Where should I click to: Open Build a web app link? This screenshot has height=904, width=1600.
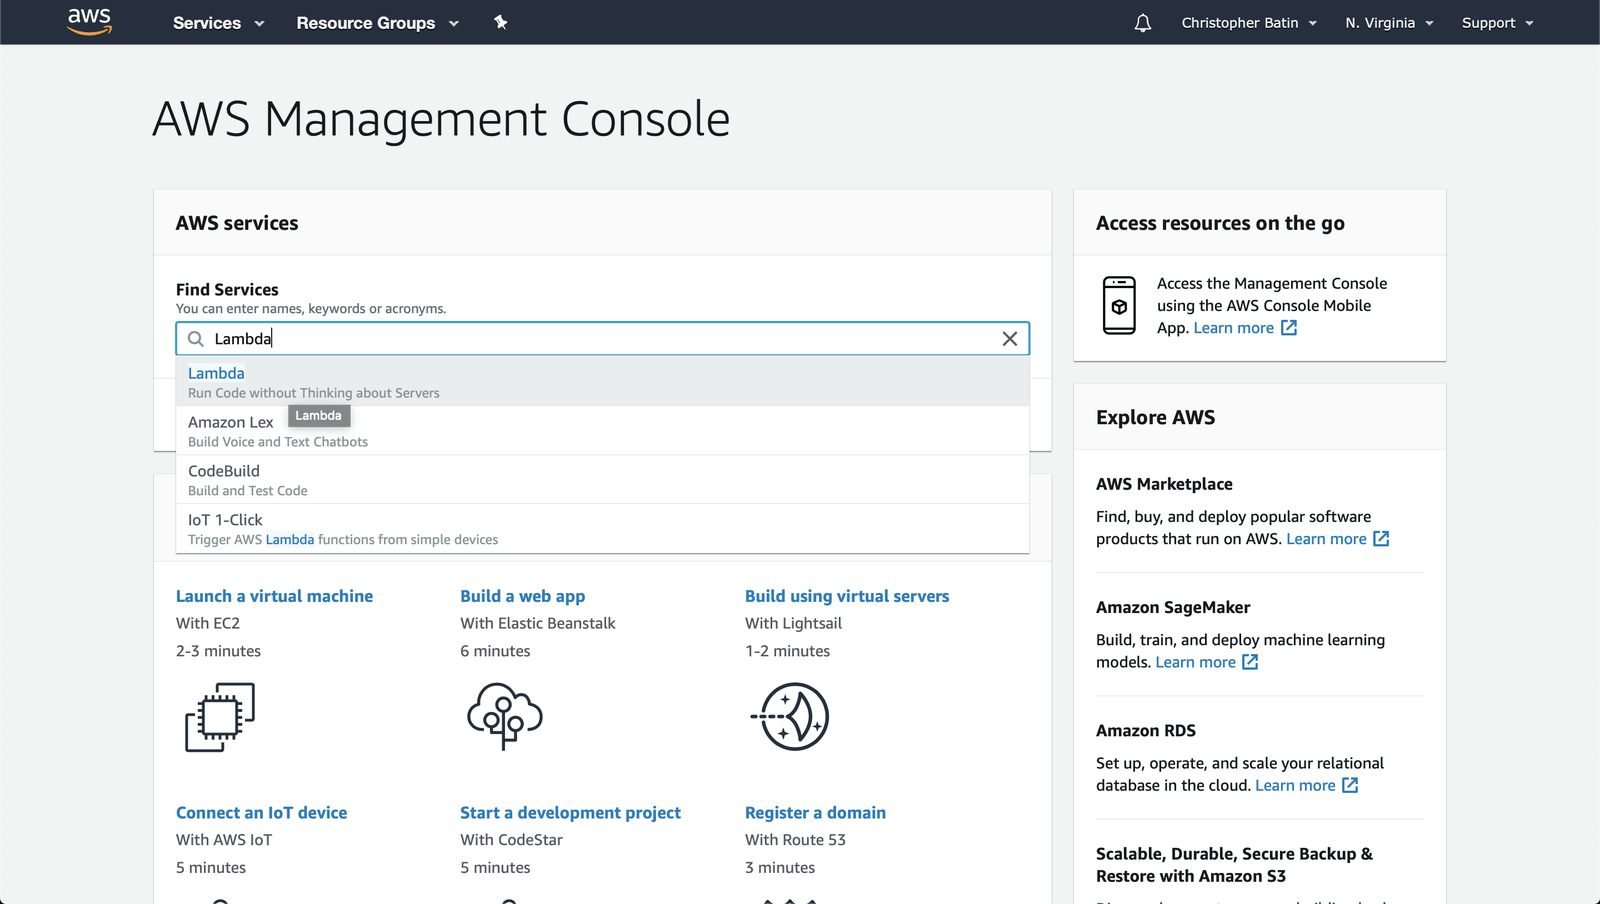tap(522, 596)
